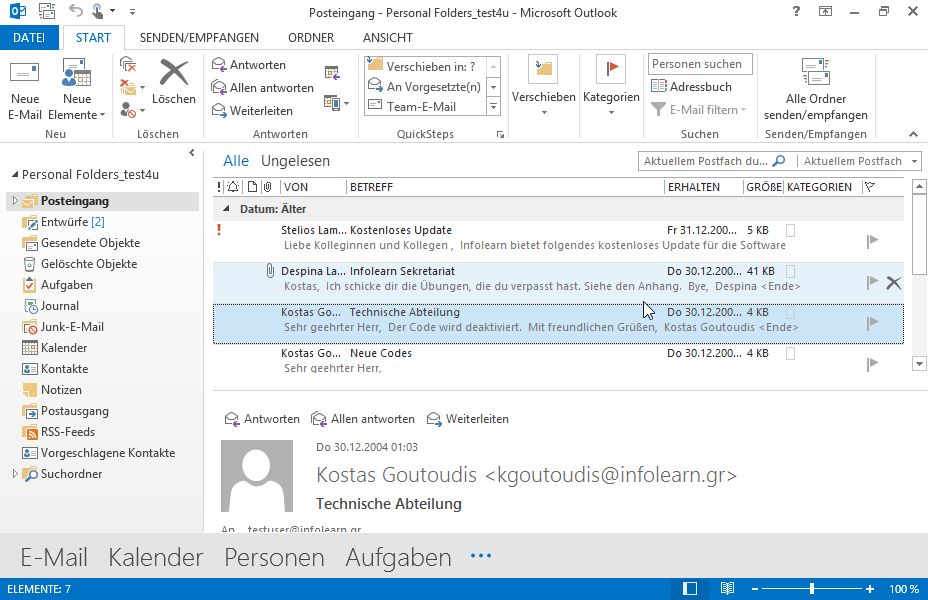Flag the Neue Codes message
This screenshot has height=600, width=928.
point(872,364)
